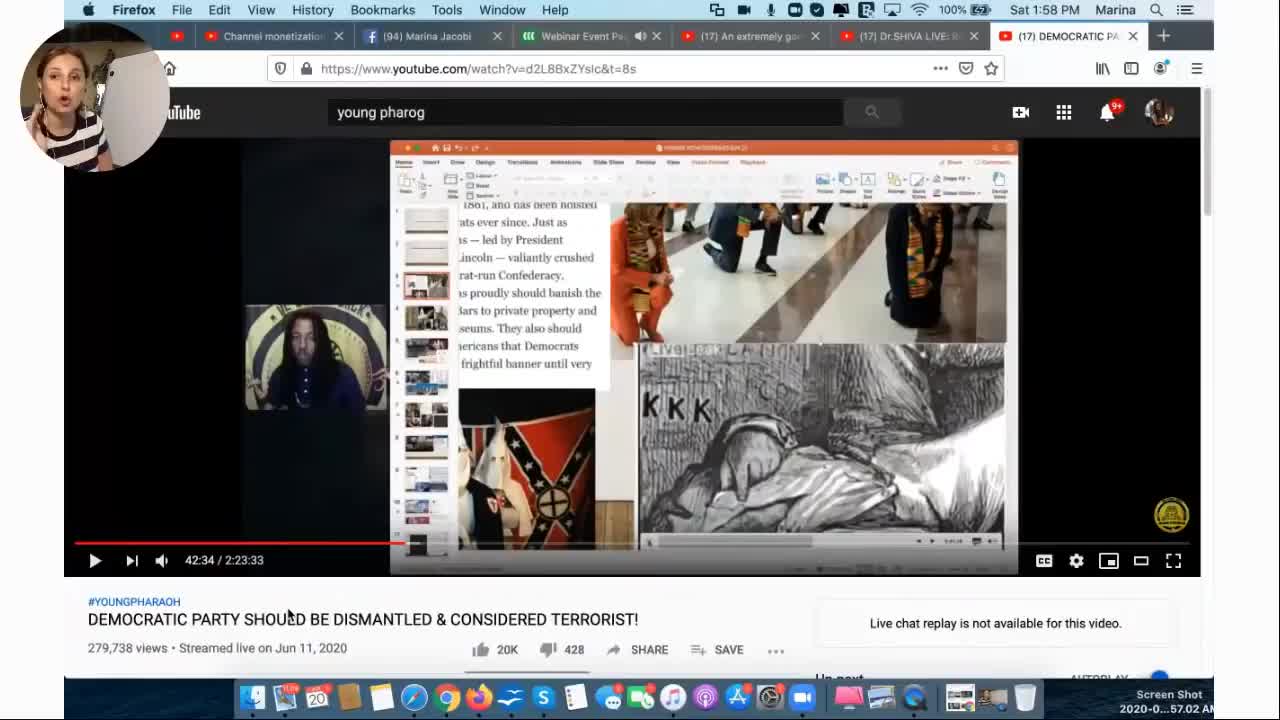Open App Store from Dock
The image size is (1280, 720).
pyautogui.click(x=738, y=697)
